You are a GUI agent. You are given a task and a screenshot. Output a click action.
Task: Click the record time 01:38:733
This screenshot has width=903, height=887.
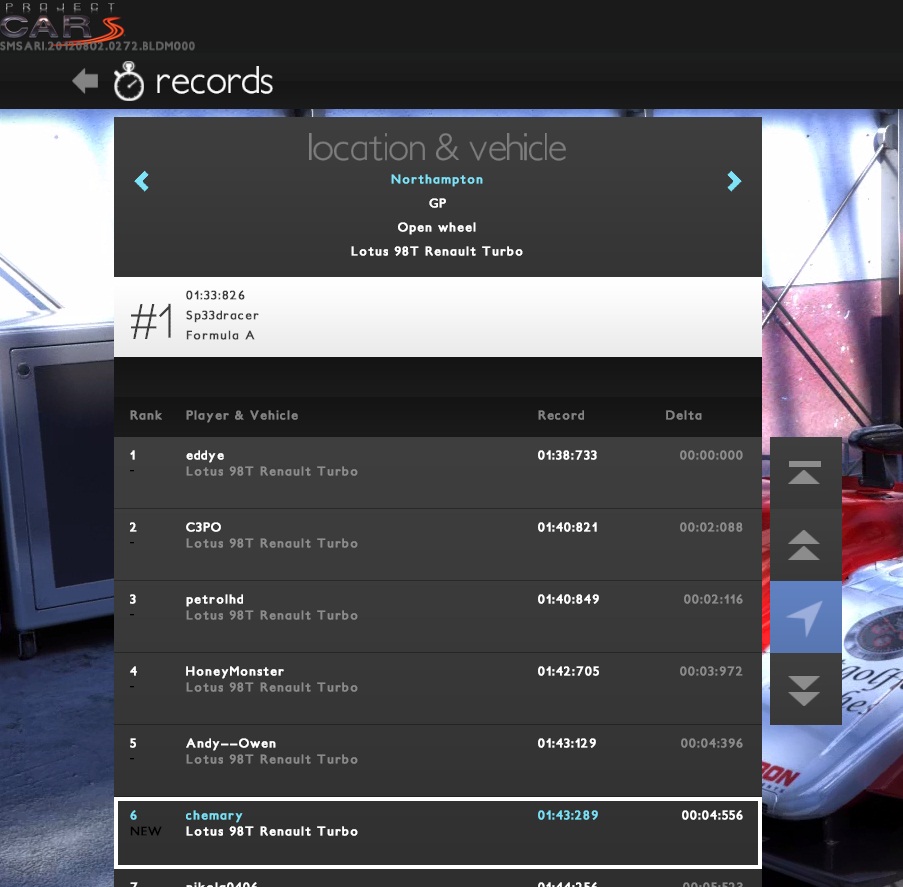(567, 455)
